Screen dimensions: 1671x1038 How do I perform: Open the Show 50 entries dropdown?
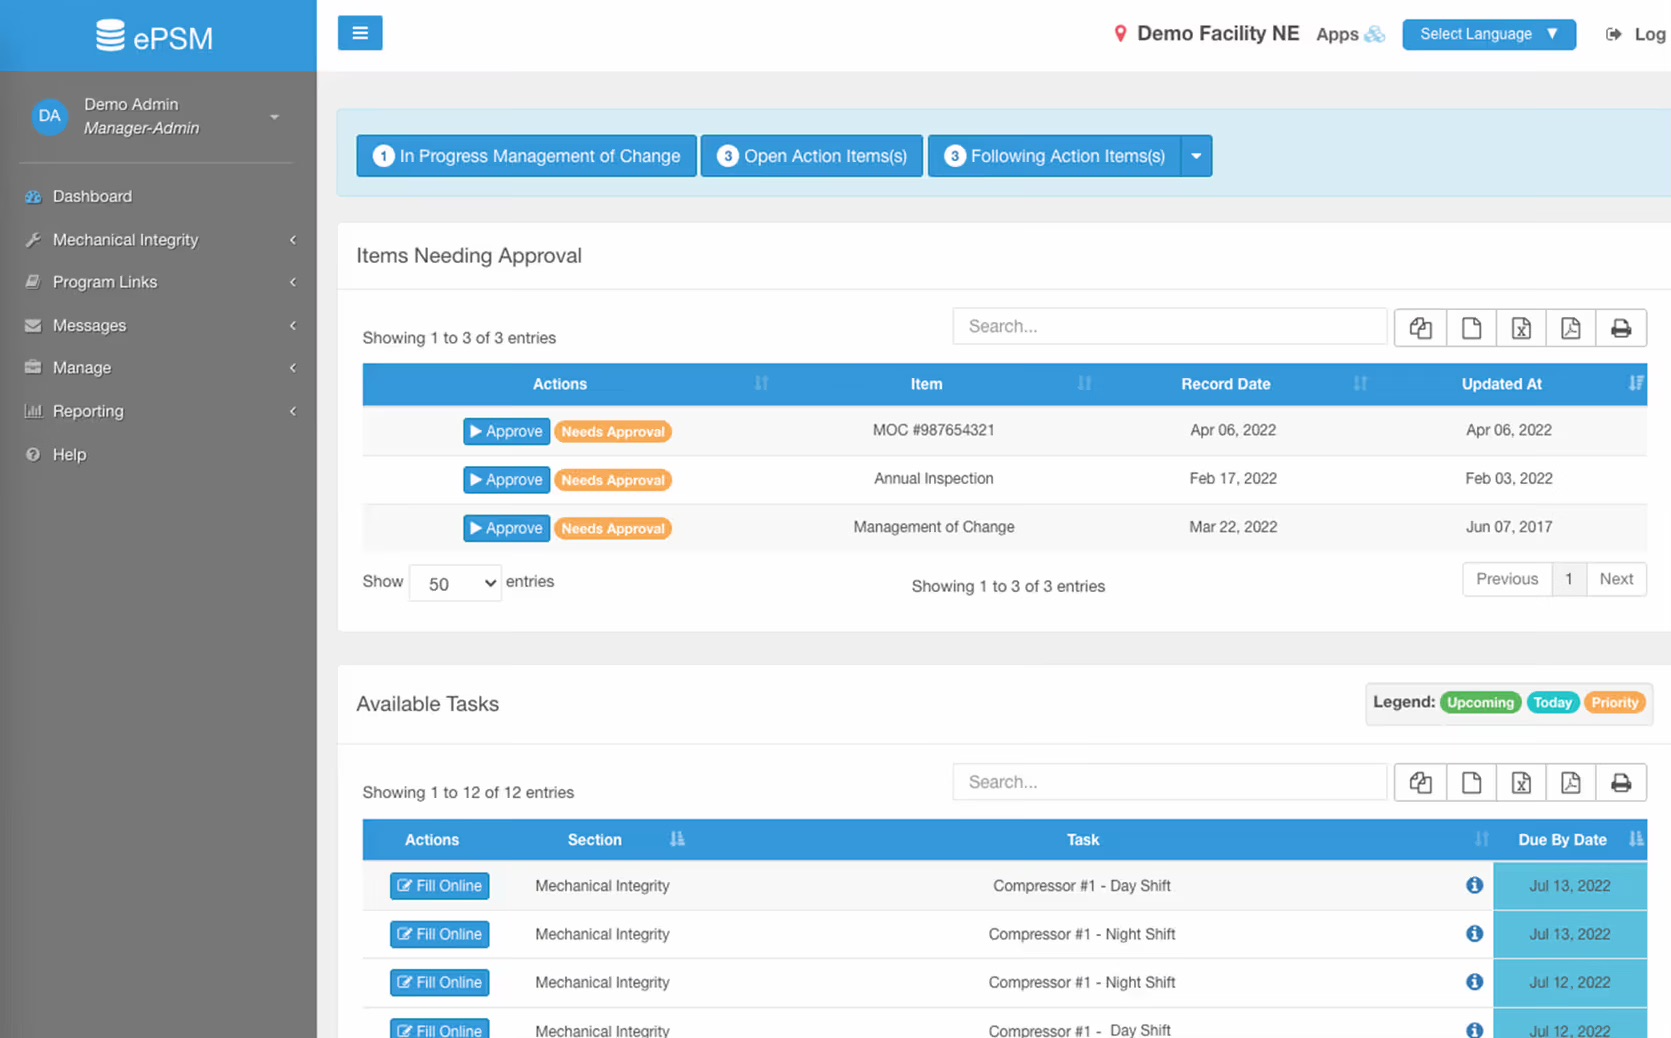point(455,583)
